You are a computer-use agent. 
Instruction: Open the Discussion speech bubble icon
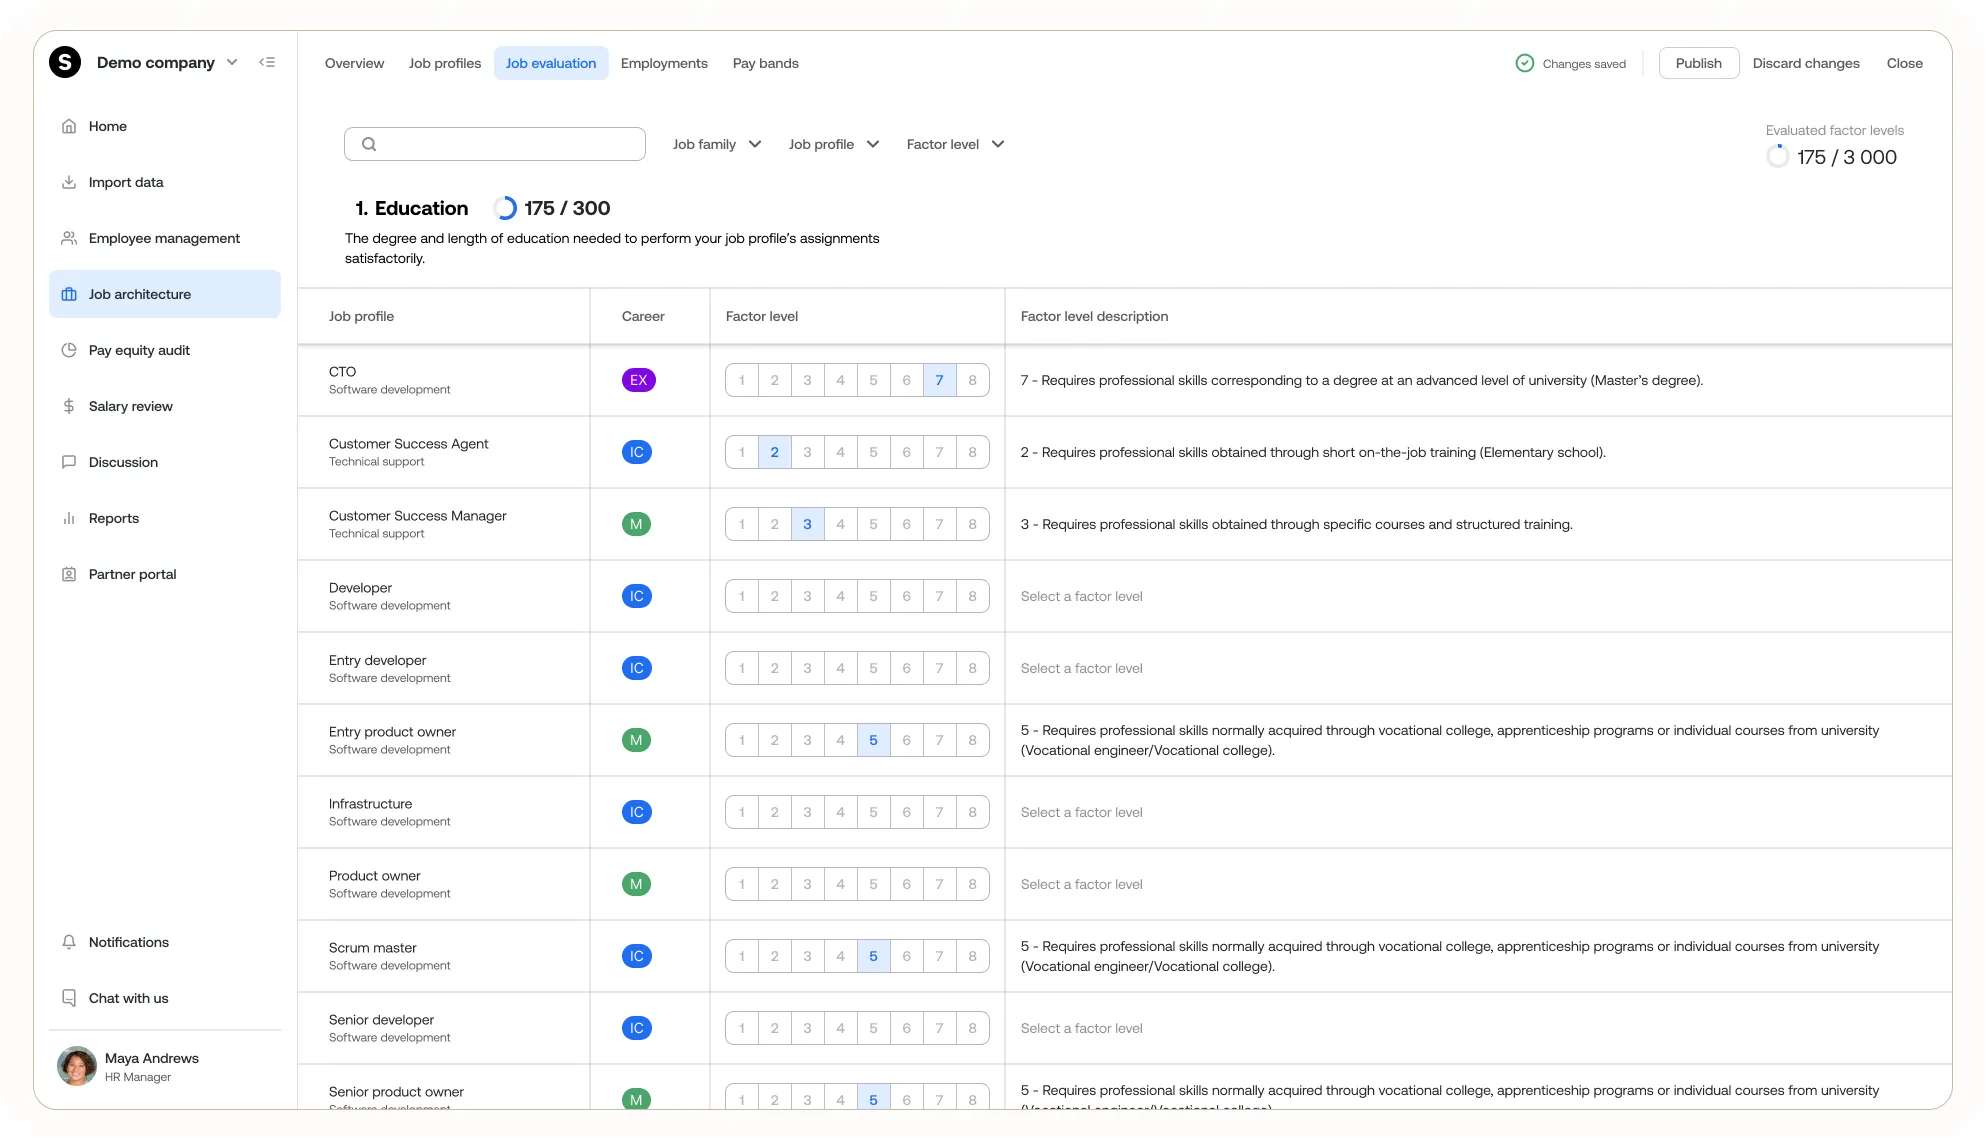coord(69,462)
